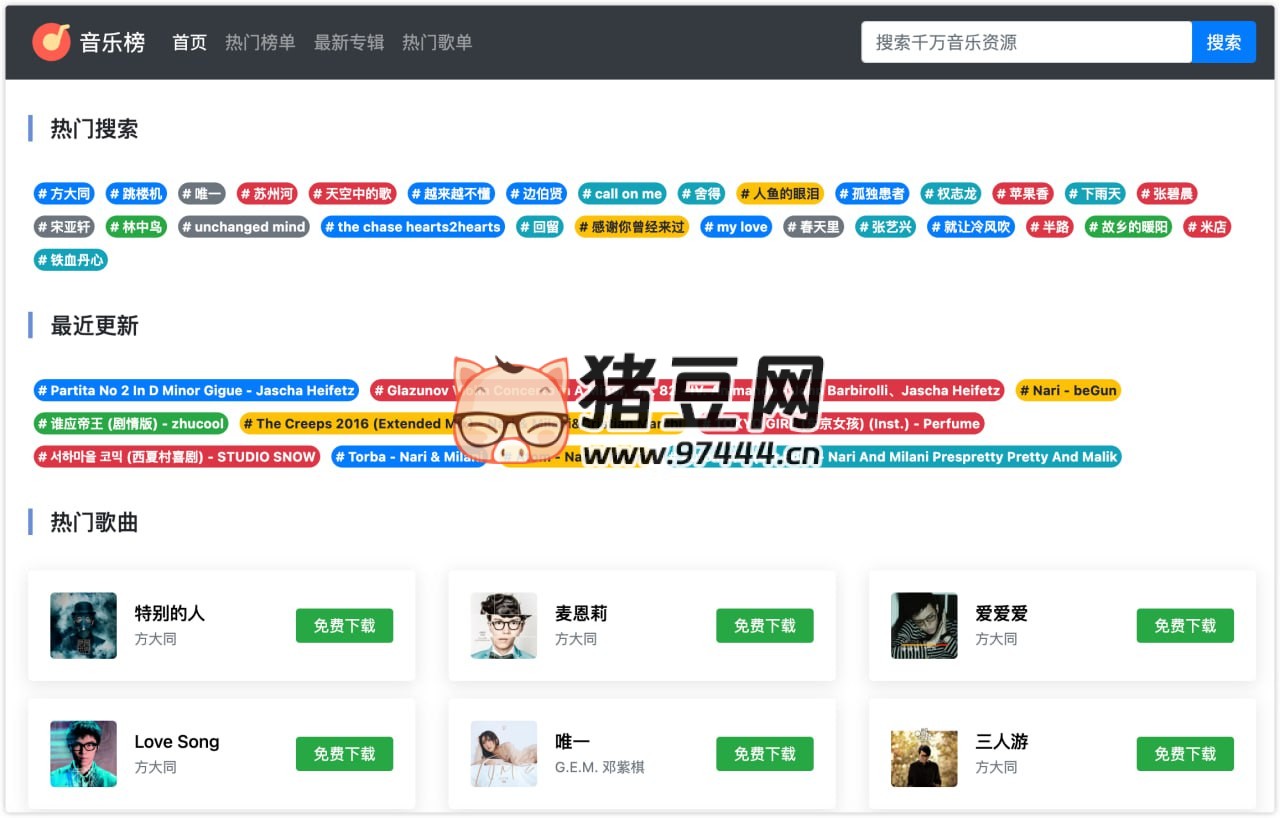This screenshot has width=1280, height=818.
Task: Click the Nari - beGun tag
Action: tap(1068, 390)
